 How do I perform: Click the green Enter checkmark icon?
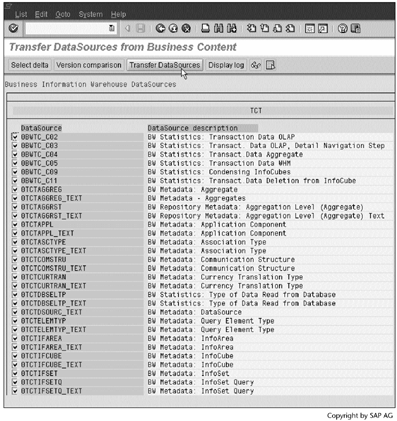click(x=13, y=28)
